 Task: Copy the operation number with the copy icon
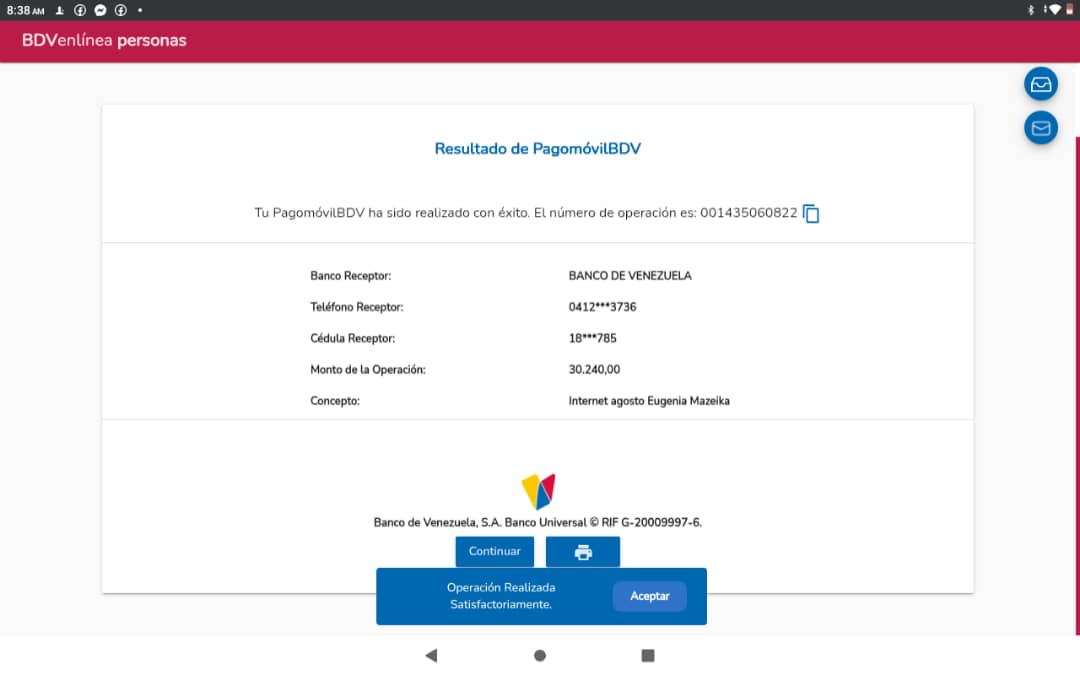click(811, 214)
